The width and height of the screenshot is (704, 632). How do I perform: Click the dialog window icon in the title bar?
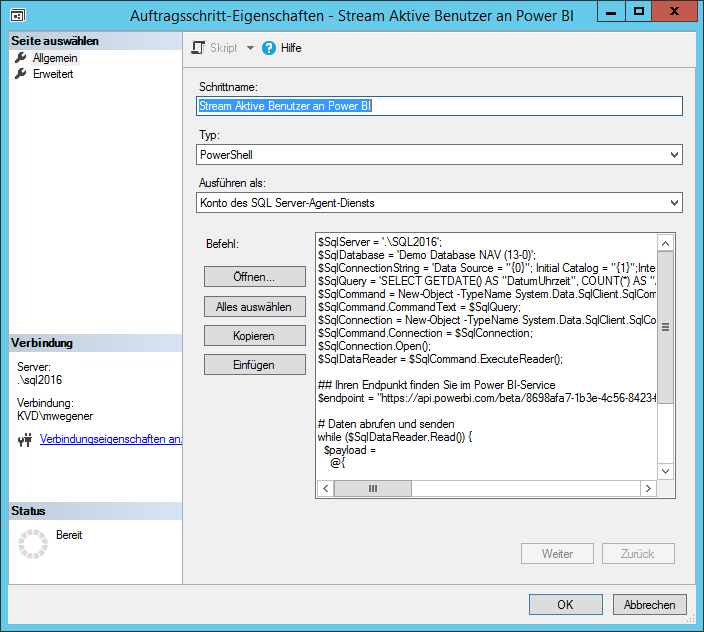click(x=18, y=15)
